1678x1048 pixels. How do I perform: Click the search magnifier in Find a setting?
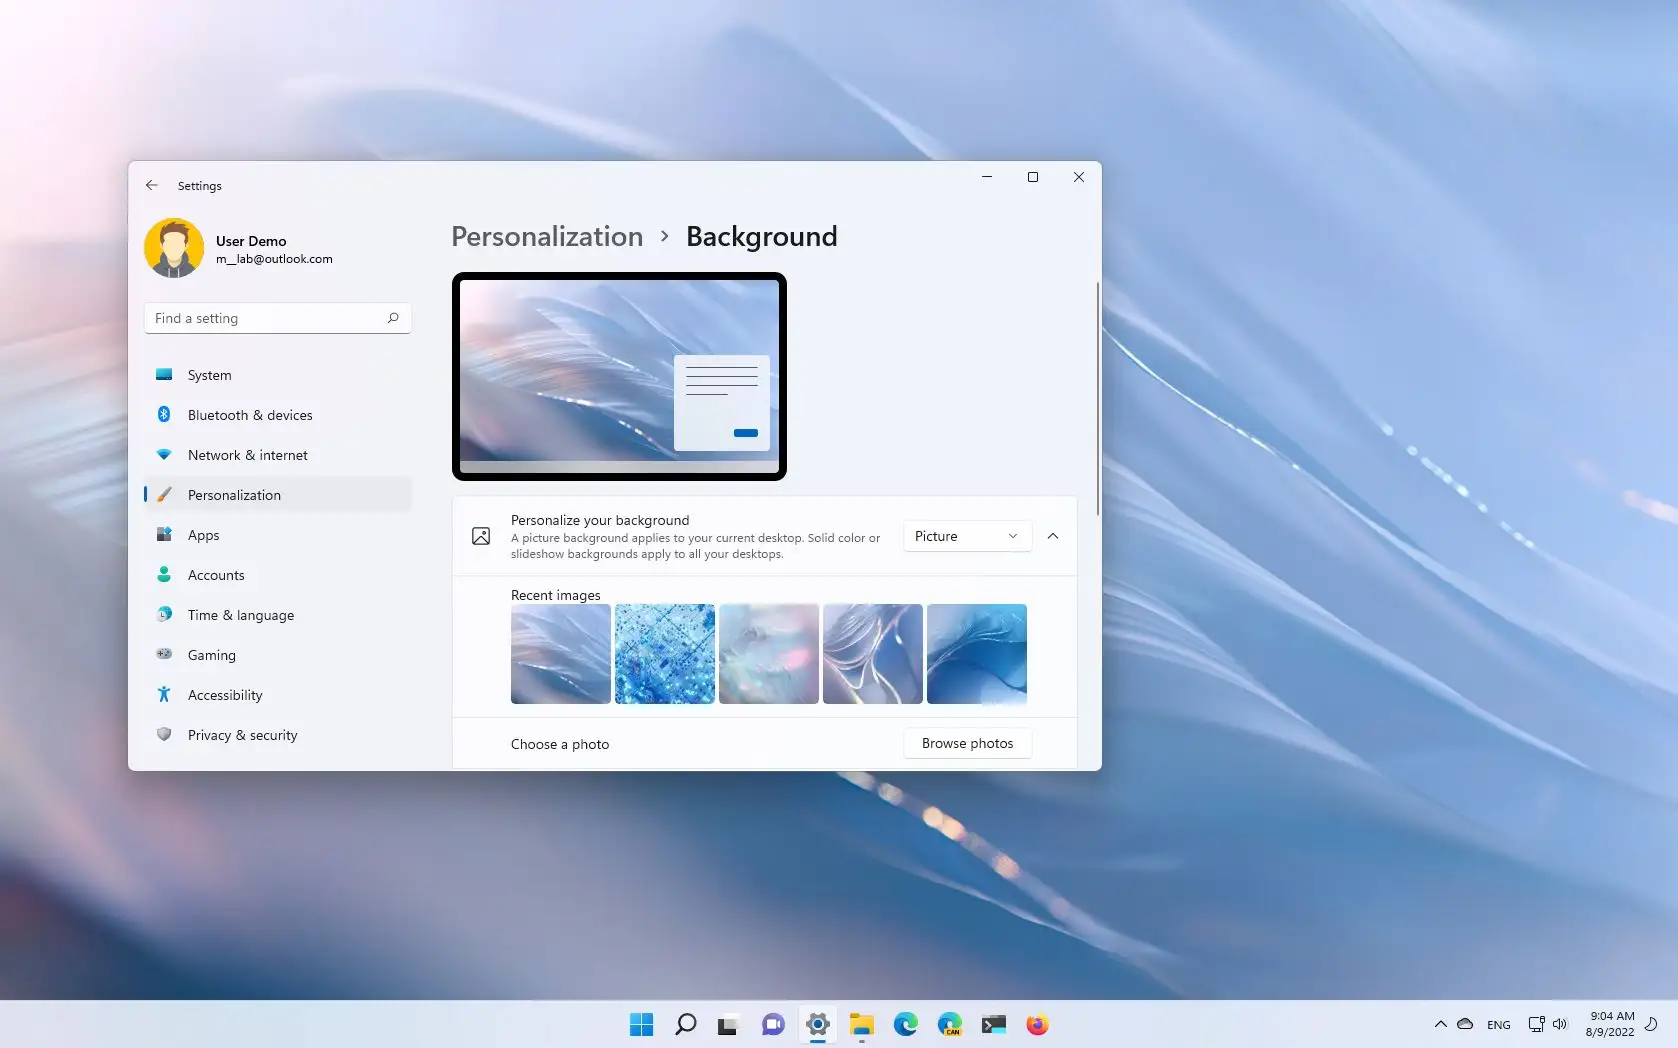pos(393,318)
